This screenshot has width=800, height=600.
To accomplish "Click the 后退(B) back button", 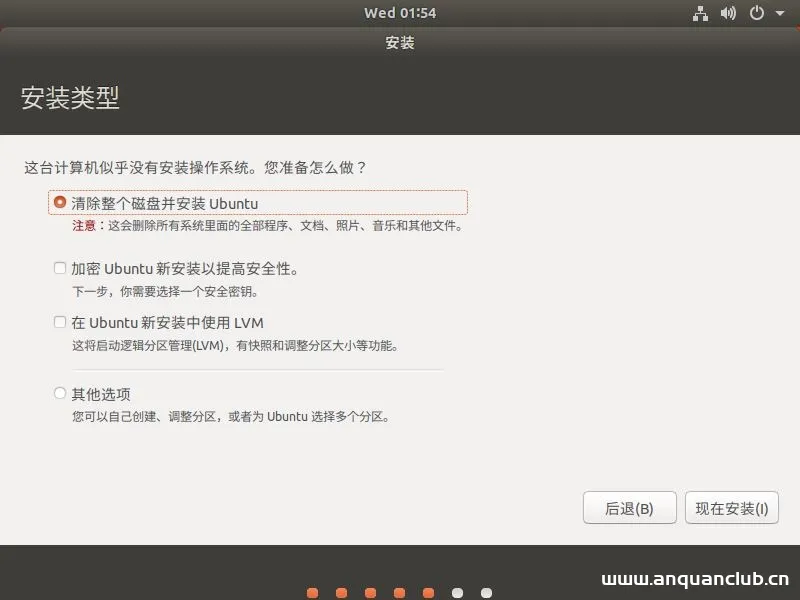I will point(630,508).
